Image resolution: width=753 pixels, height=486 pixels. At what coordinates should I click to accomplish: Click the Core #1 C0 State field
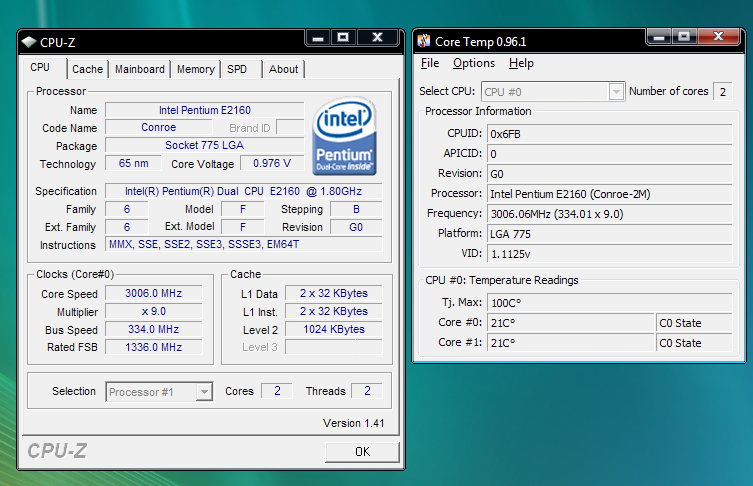point(694,343)
